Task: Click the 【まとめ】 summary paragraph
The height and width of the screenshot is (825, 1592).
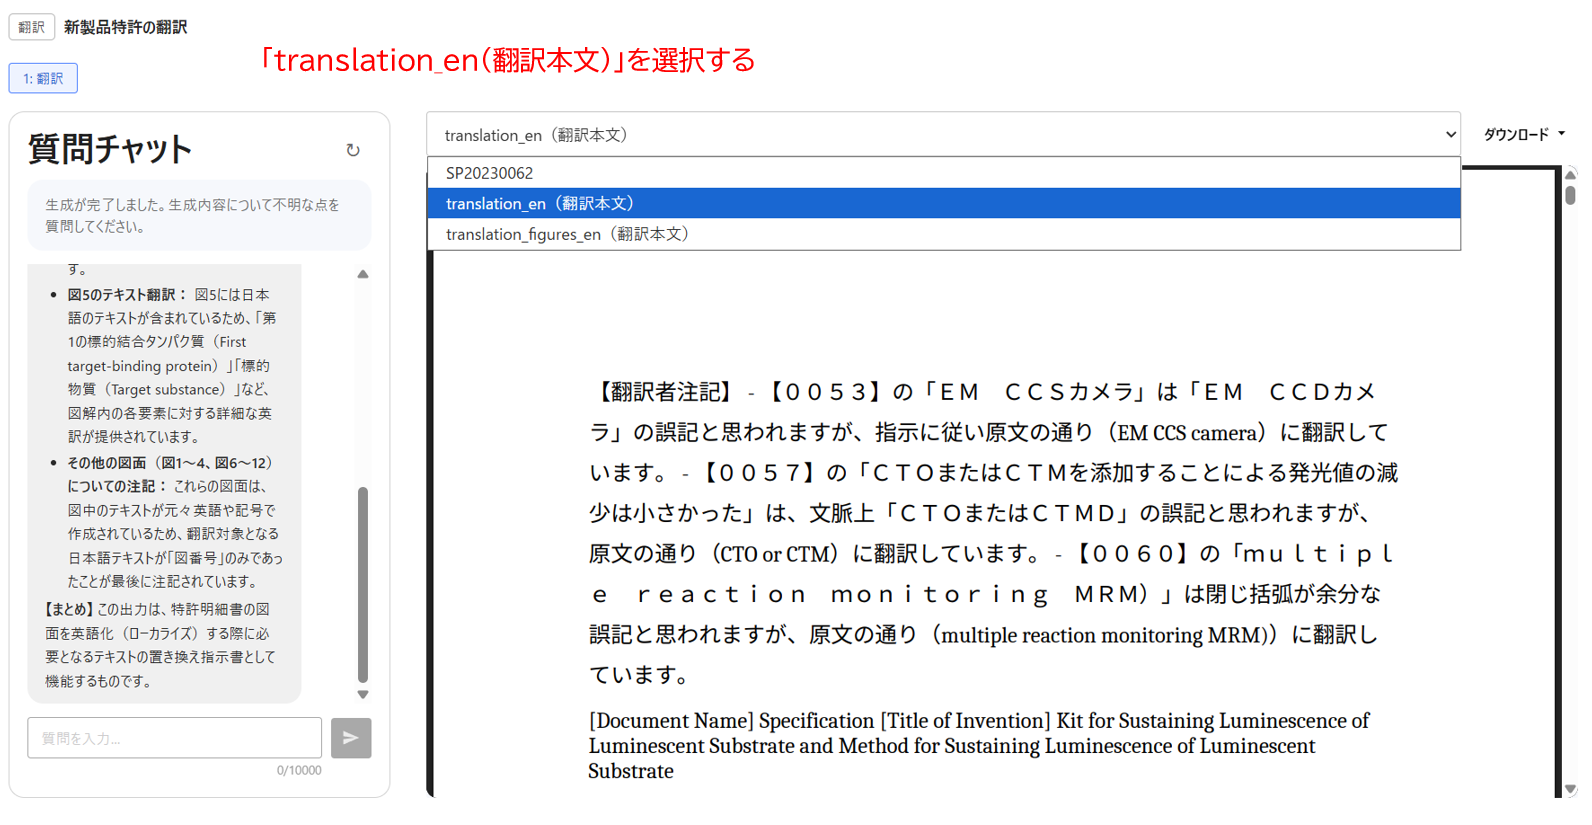Action: (160, 645)
